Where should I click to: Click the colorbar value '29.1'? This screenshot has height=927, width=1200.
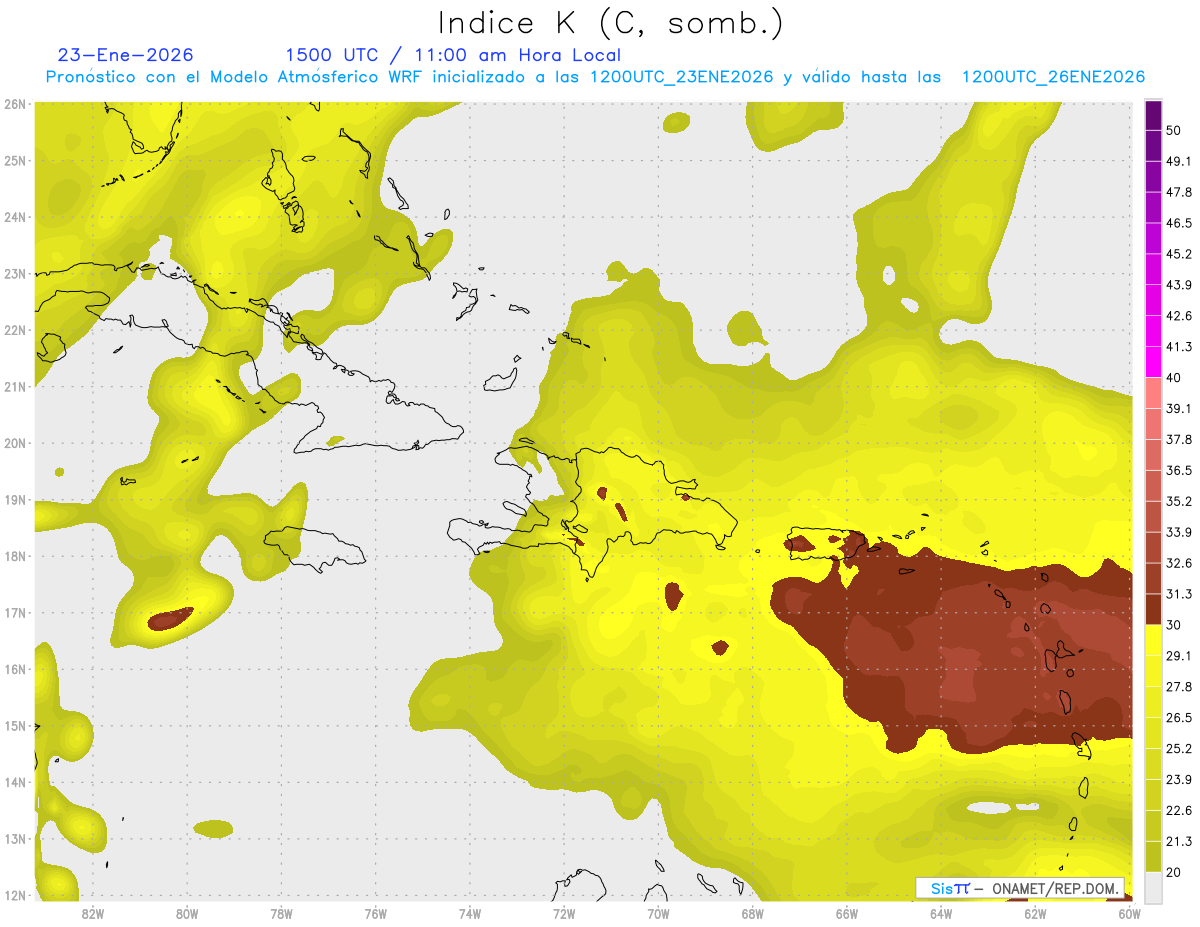1178,656
